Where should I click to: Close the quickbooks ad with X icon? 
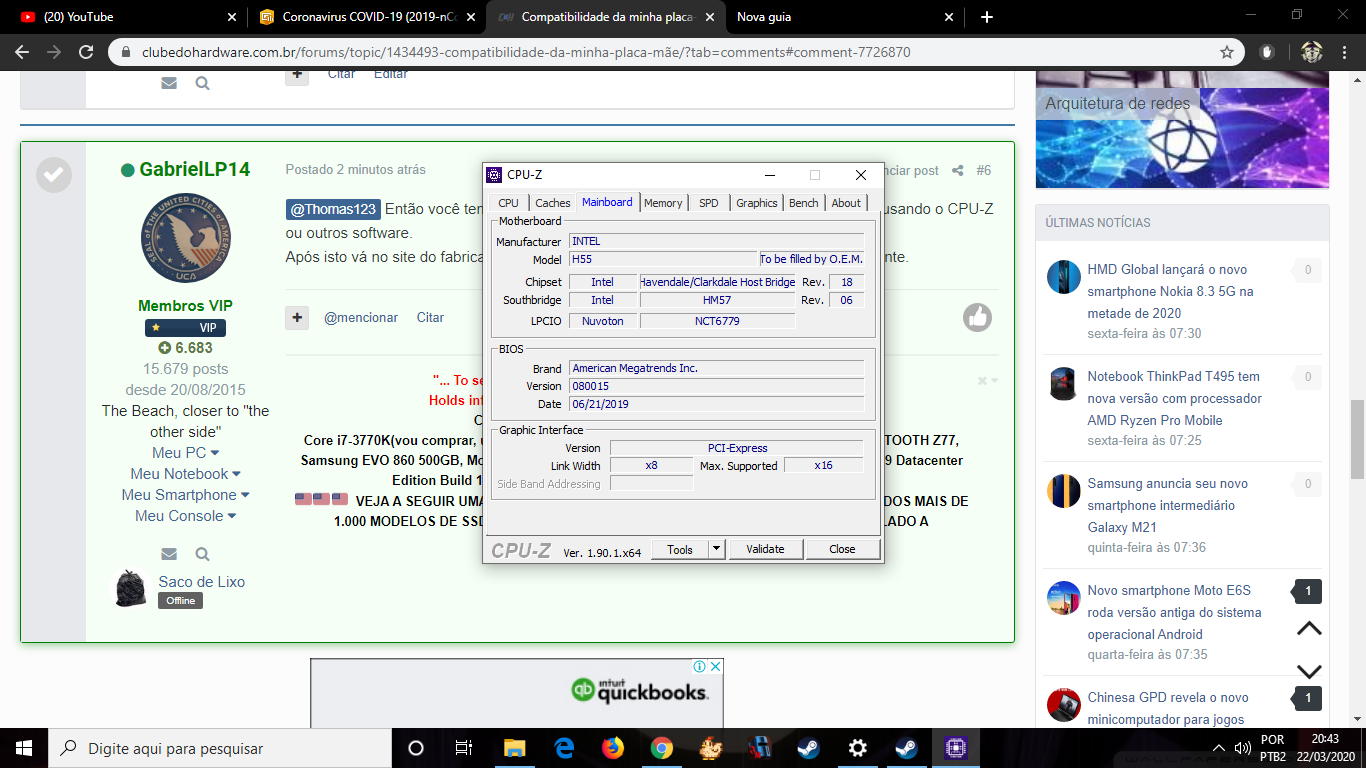pyautogui.click(x=716, y=666)
